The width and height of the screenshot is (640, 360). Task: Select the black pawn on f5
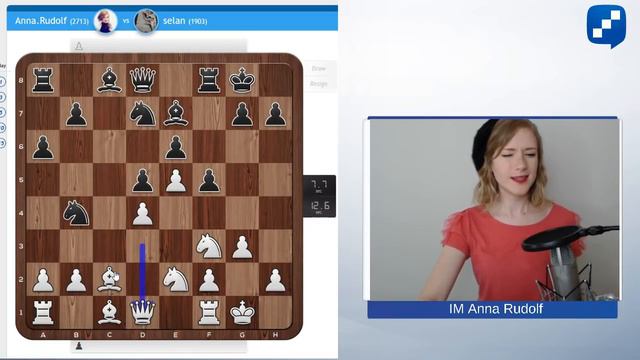[209, 180]
